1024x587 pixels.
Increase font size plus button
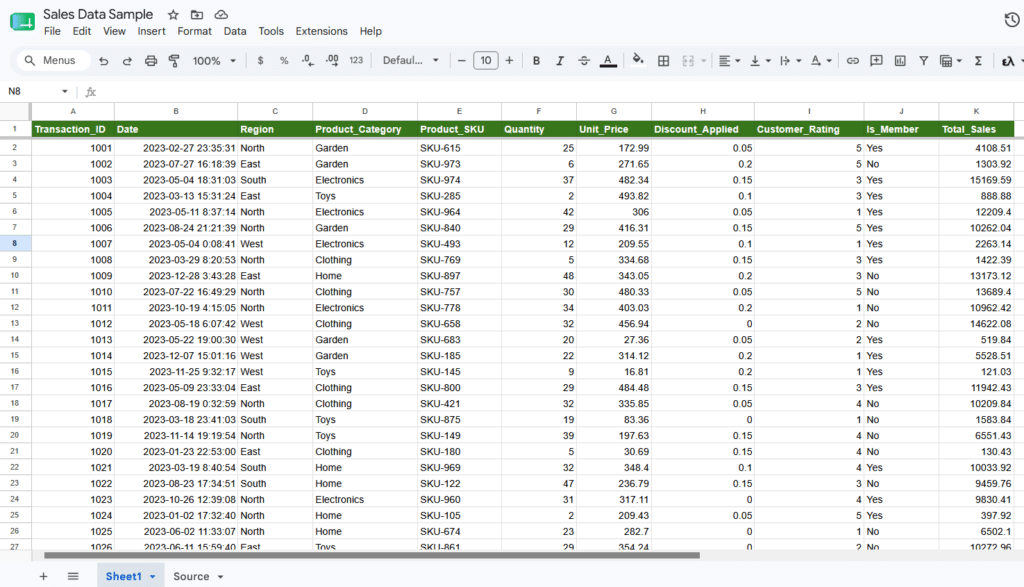coord(509,61)
